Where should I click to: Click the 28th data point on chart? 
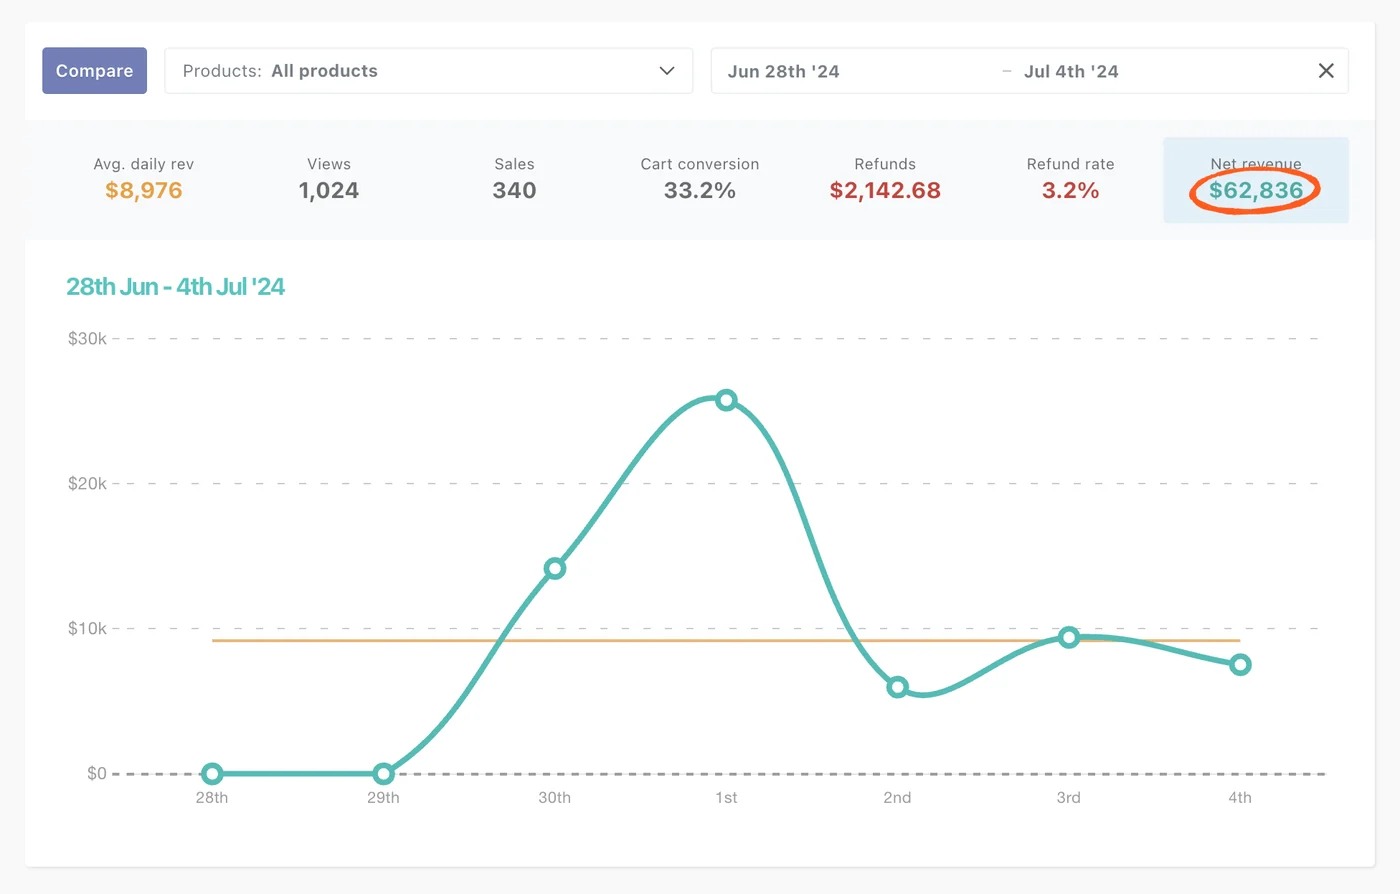[212, 774]
